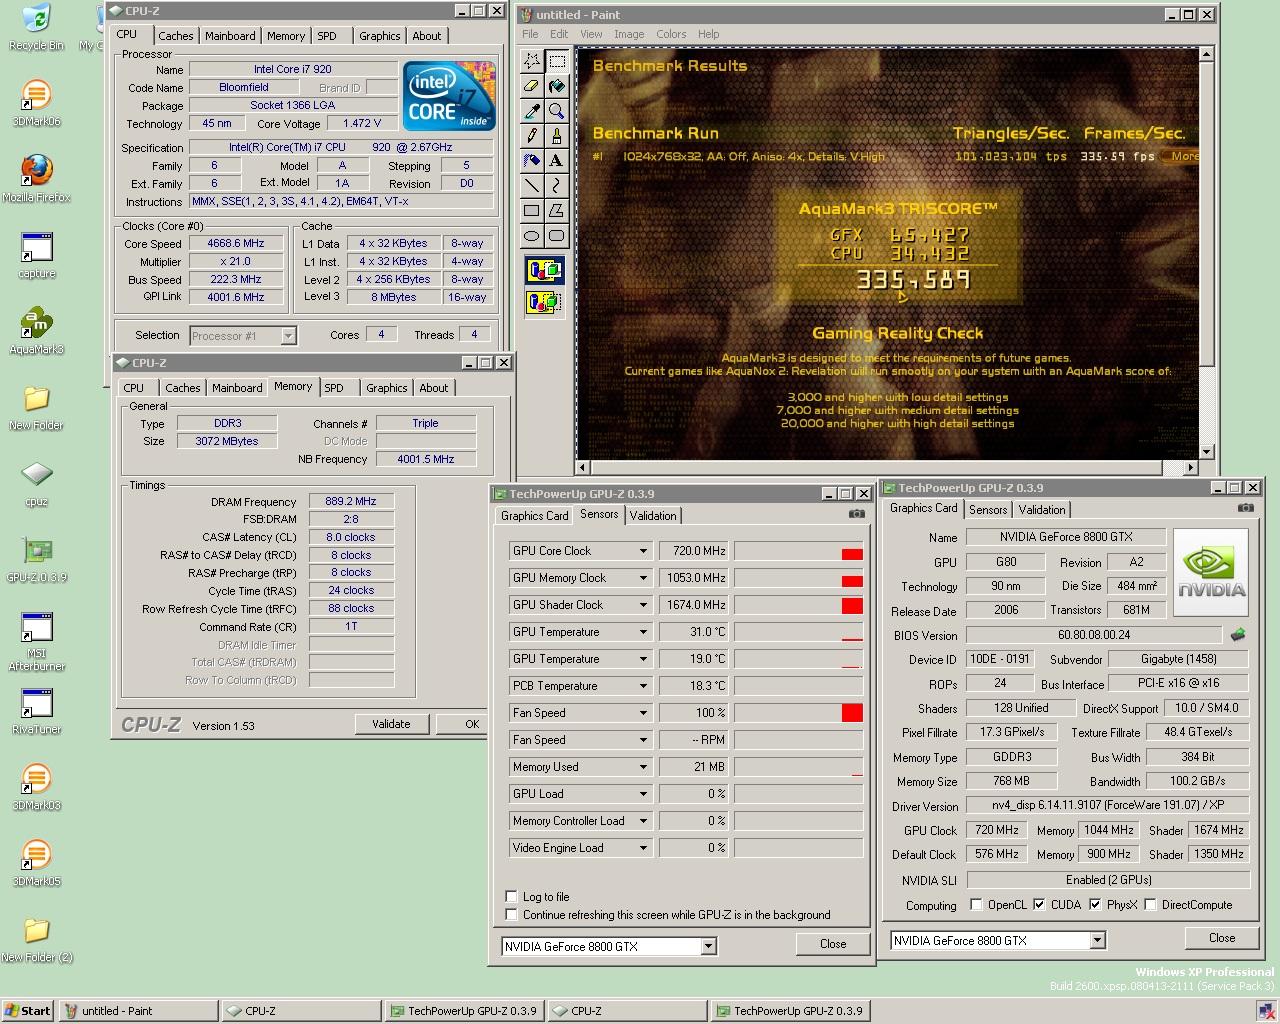Image resolution: width=1280 pixels, height=1024 pixels.
Task: Select the rectangular Select tool in Paint
Action: point(556,61)
